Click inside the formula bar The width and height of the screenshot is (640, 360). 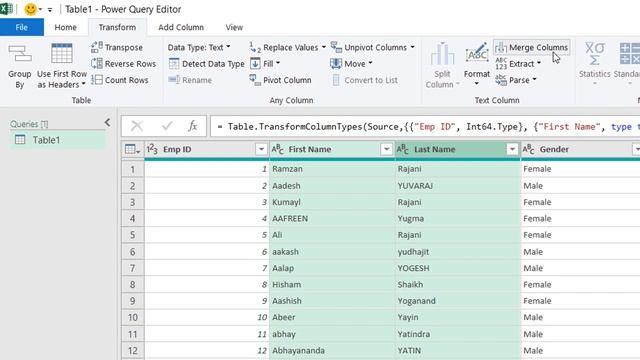click(x=424, y=127)
